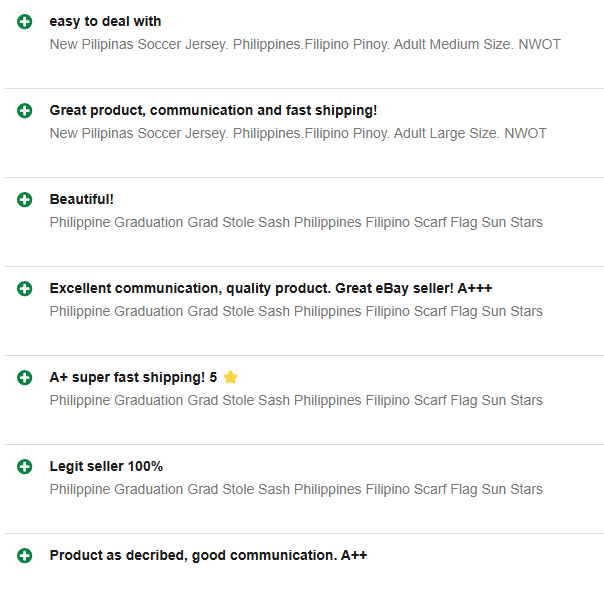Screen dimensions: 604x593
Task: Click the "Legit seller 100%" comment text
Action: (106, 467)
